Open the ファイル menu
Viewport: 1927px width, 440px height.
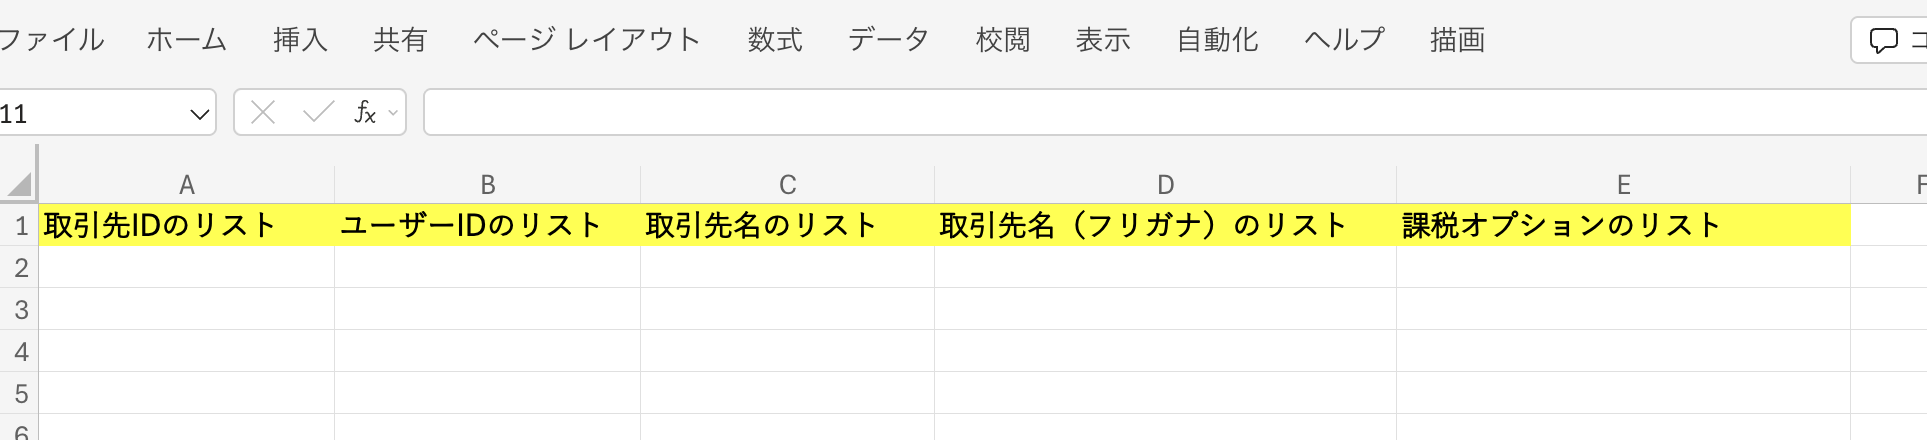[52, 40]
